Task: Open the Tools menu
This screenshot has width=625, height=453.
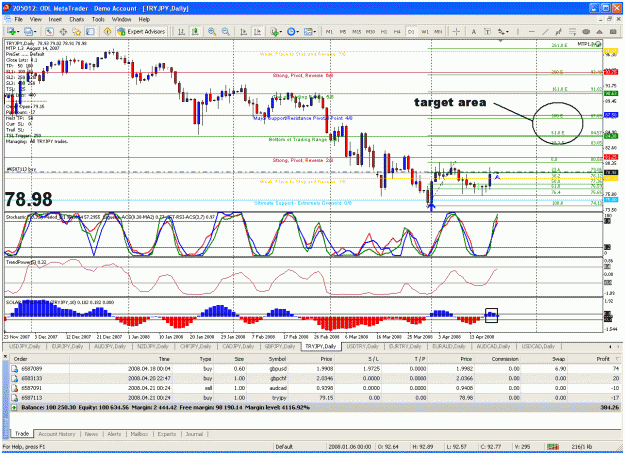Action: (x=98, y=19)
